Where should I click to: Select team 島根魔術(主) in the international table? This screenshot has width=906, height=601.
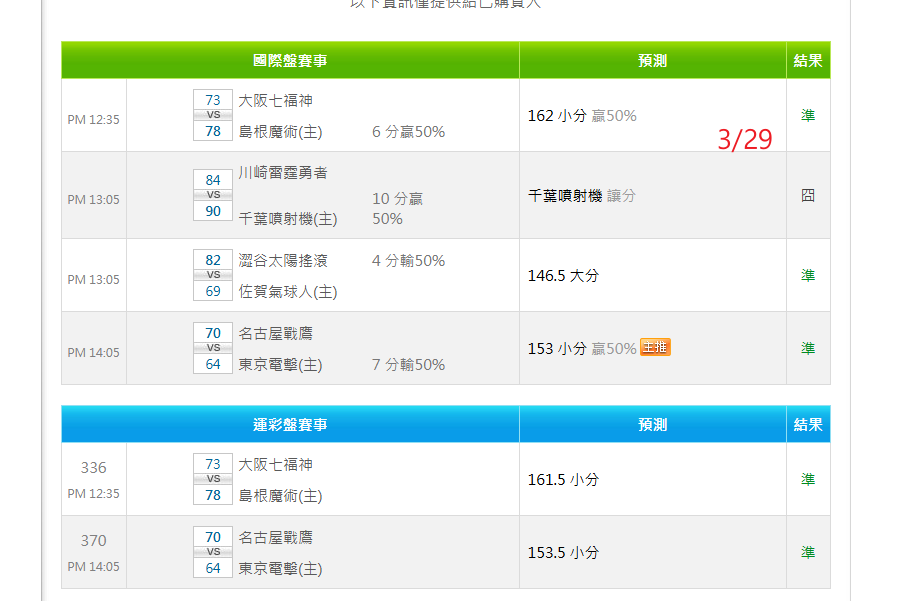[x=281, y=132]
